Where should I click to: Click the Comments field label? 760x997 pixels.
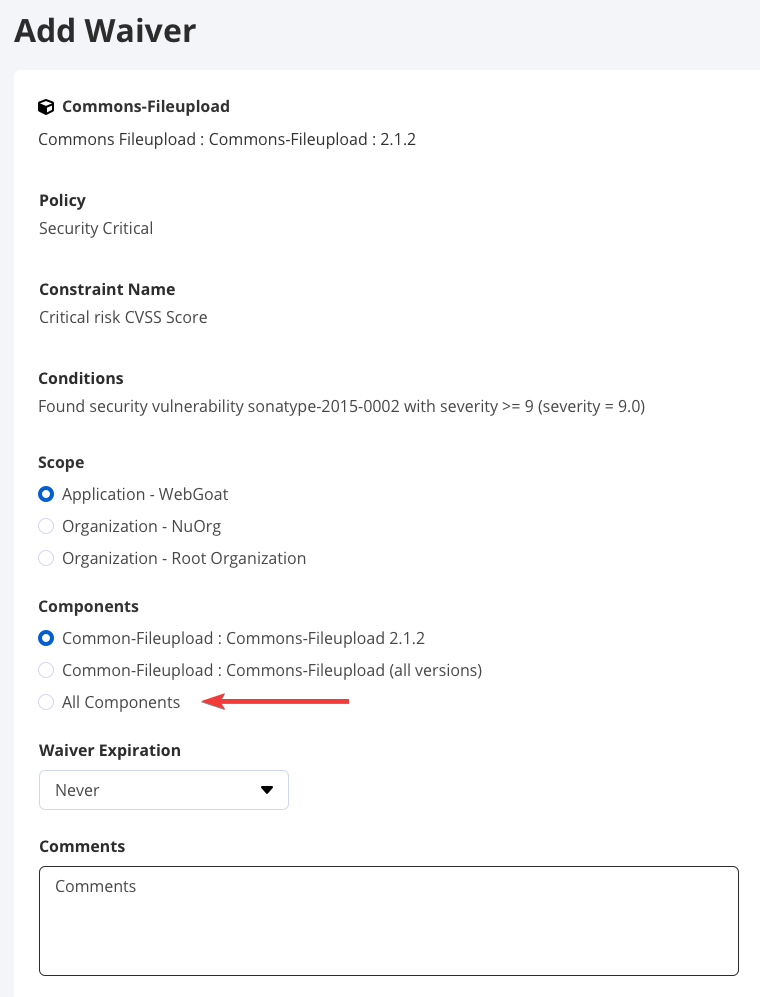[x=82, y=846]
